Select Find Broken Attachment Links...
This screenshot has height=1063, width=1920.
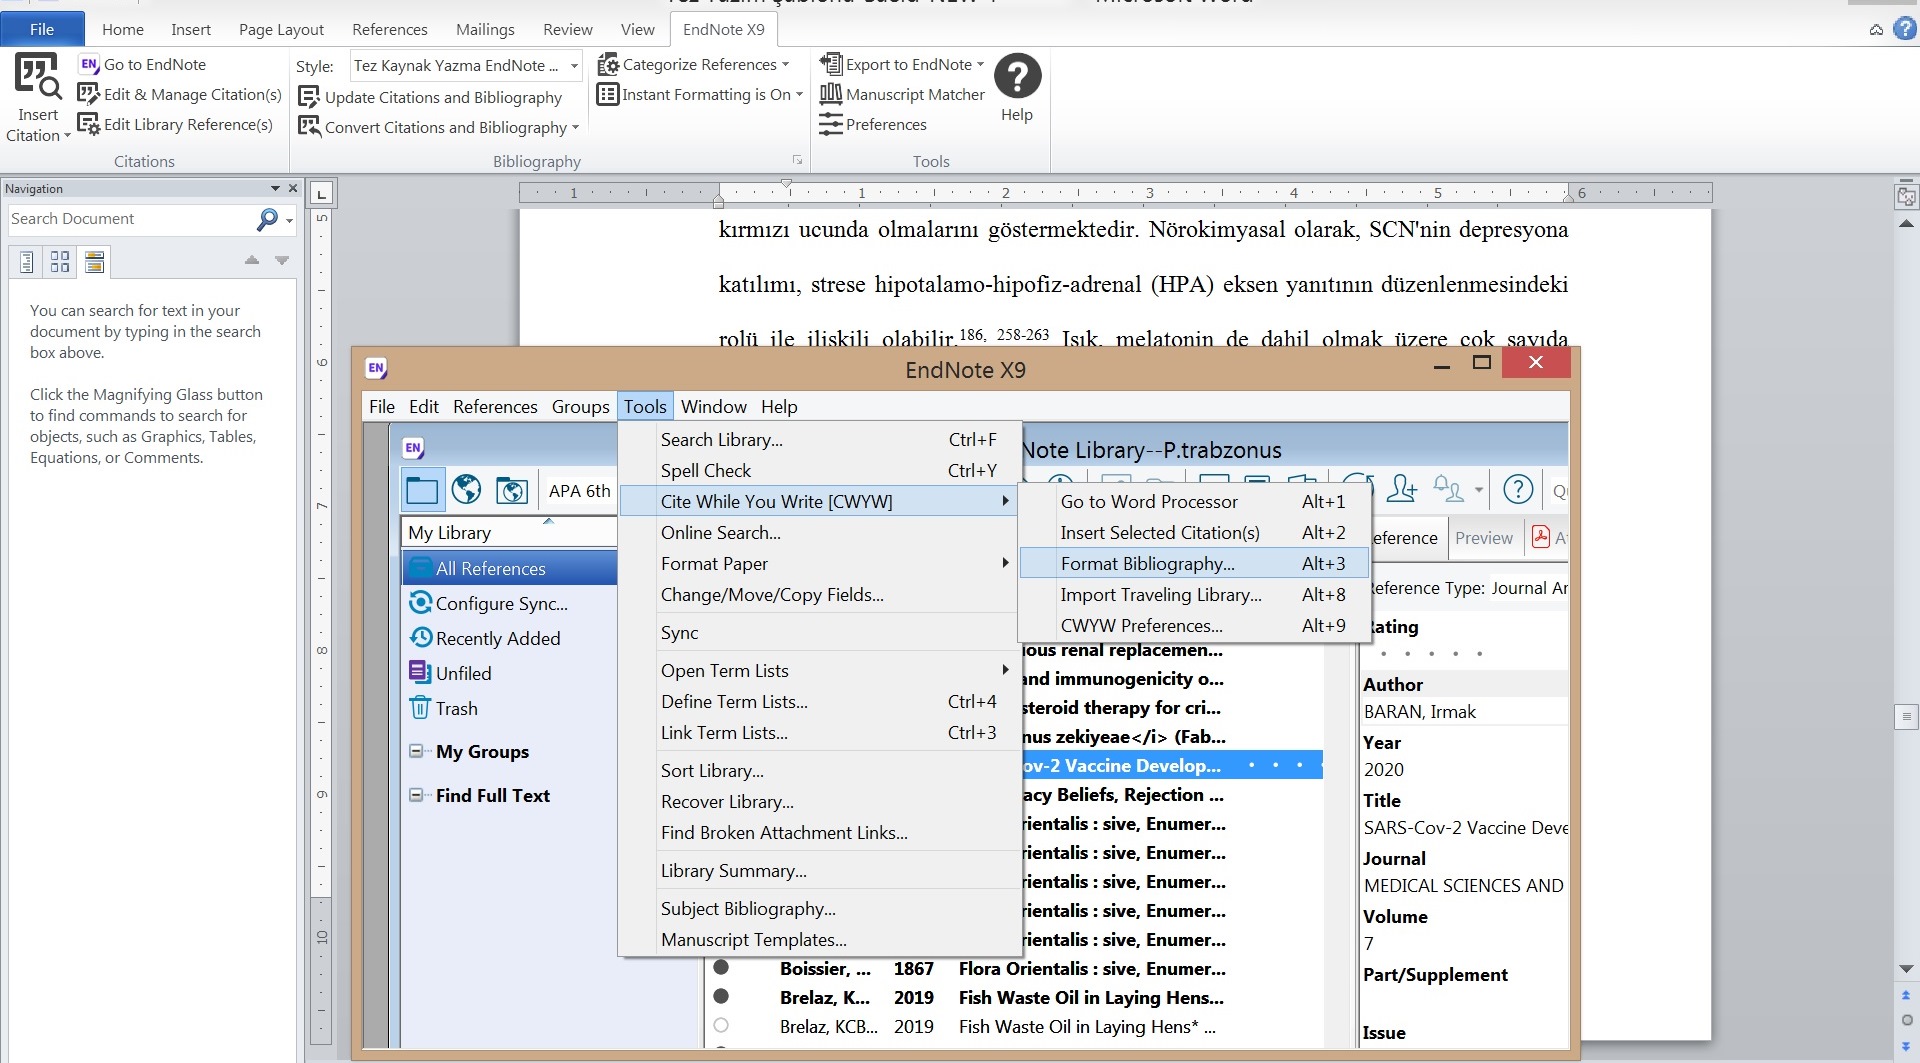(x=819, y=833)
